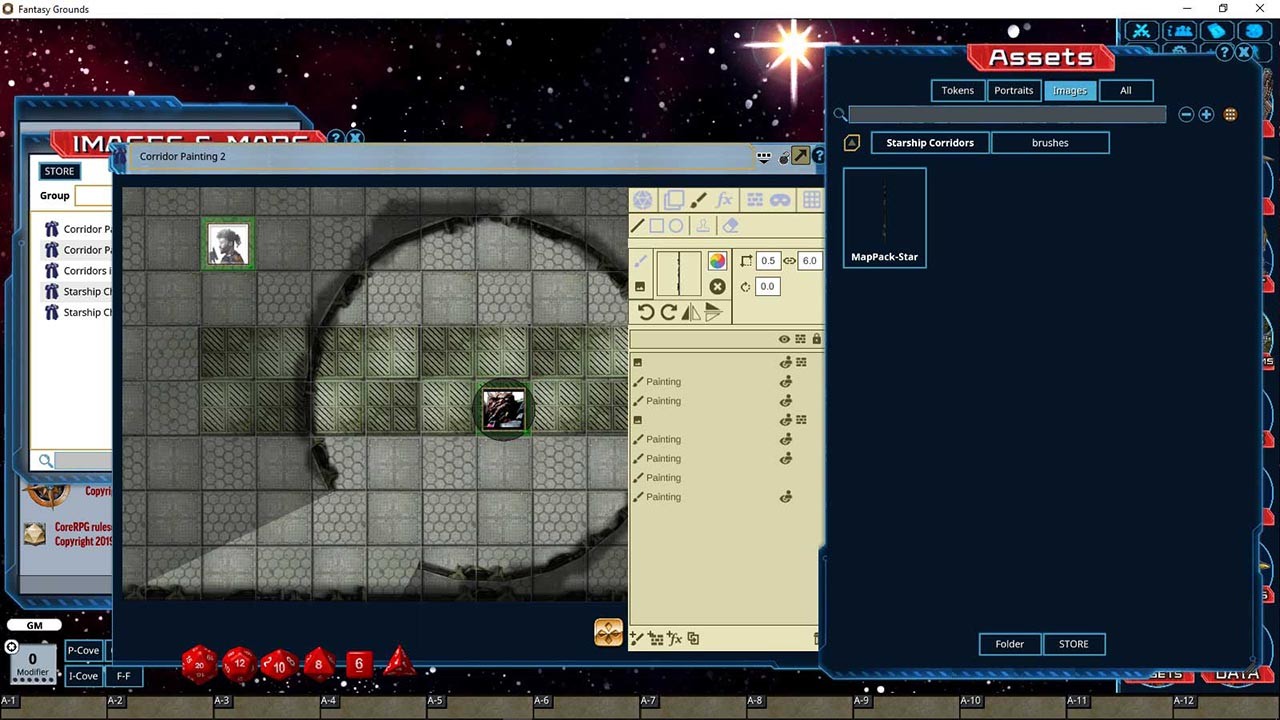The height and width of the screenshot is (720, 1280).
Task: Toggle the mask tool icon
Action: coord(780,200)
